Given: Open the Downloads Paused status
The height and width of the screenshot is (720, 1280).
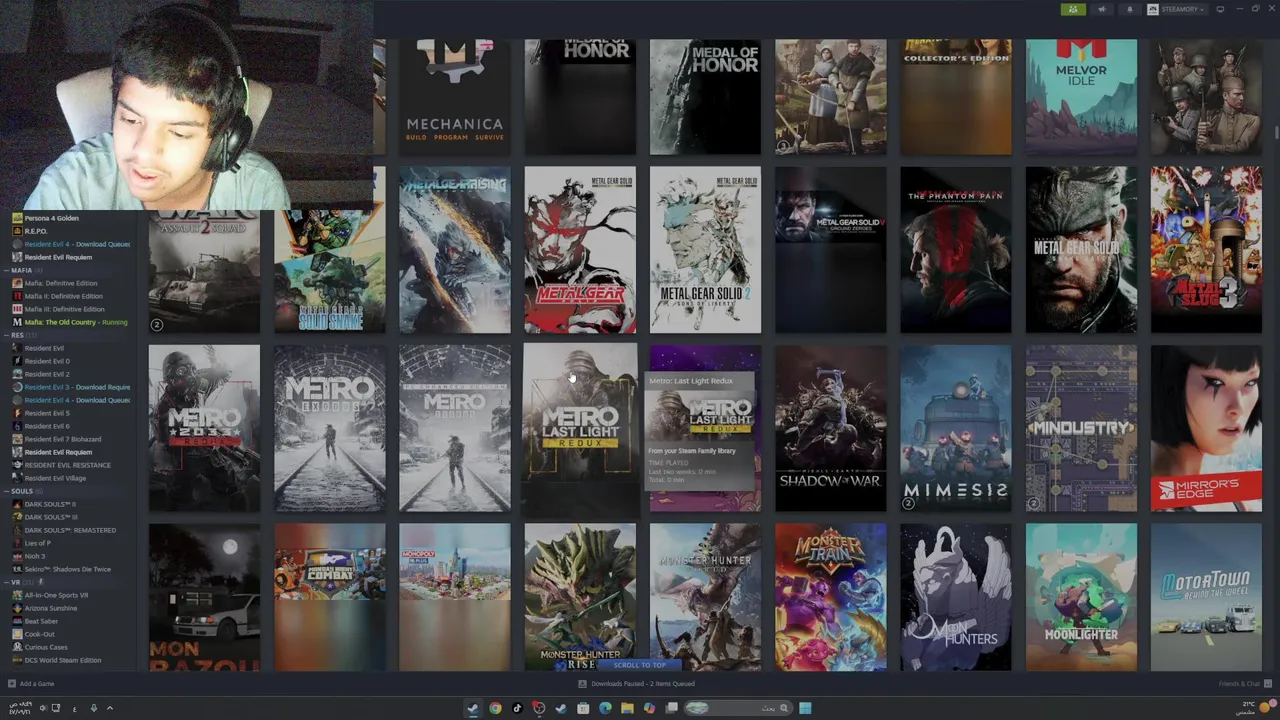Looking at the screenshot, I should (636, 684).
